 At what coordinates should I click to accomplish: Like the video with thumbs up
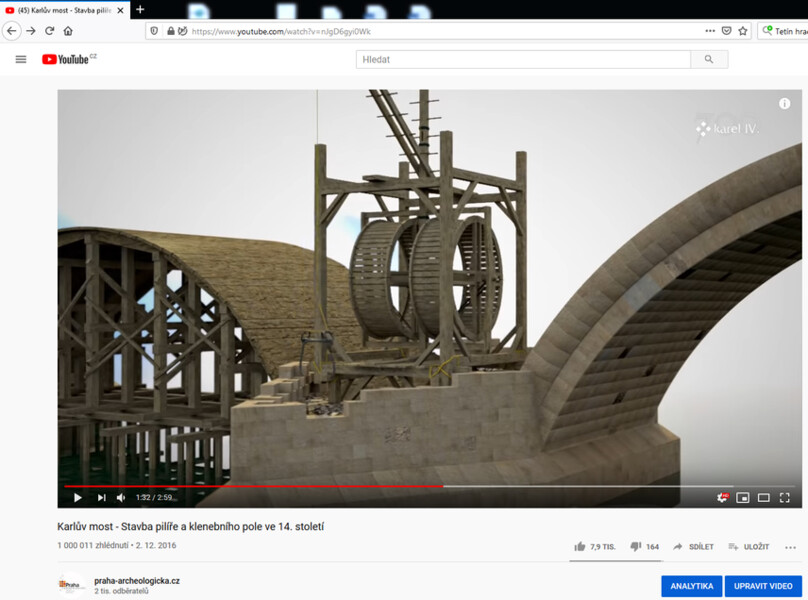click(580, 547)
